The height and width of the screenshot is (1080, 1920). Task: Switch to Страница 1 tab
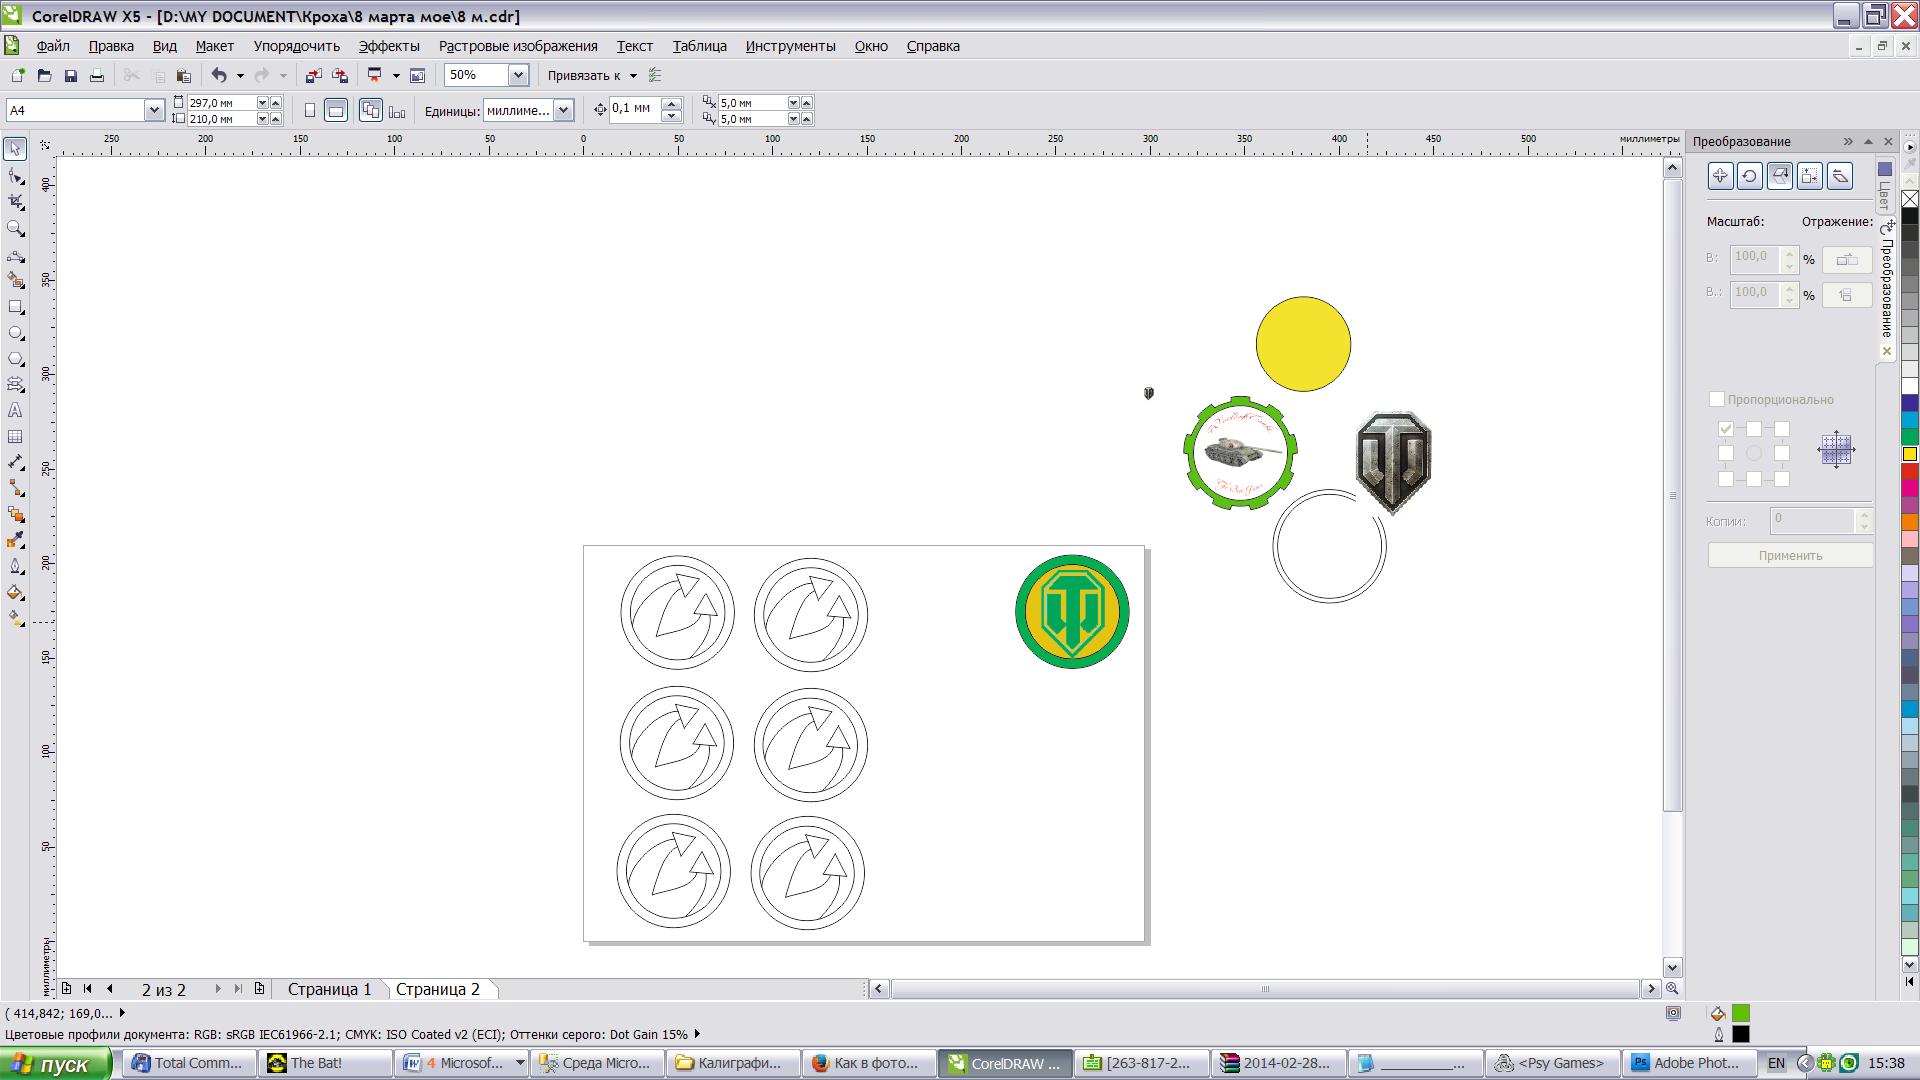click(329, 989)
